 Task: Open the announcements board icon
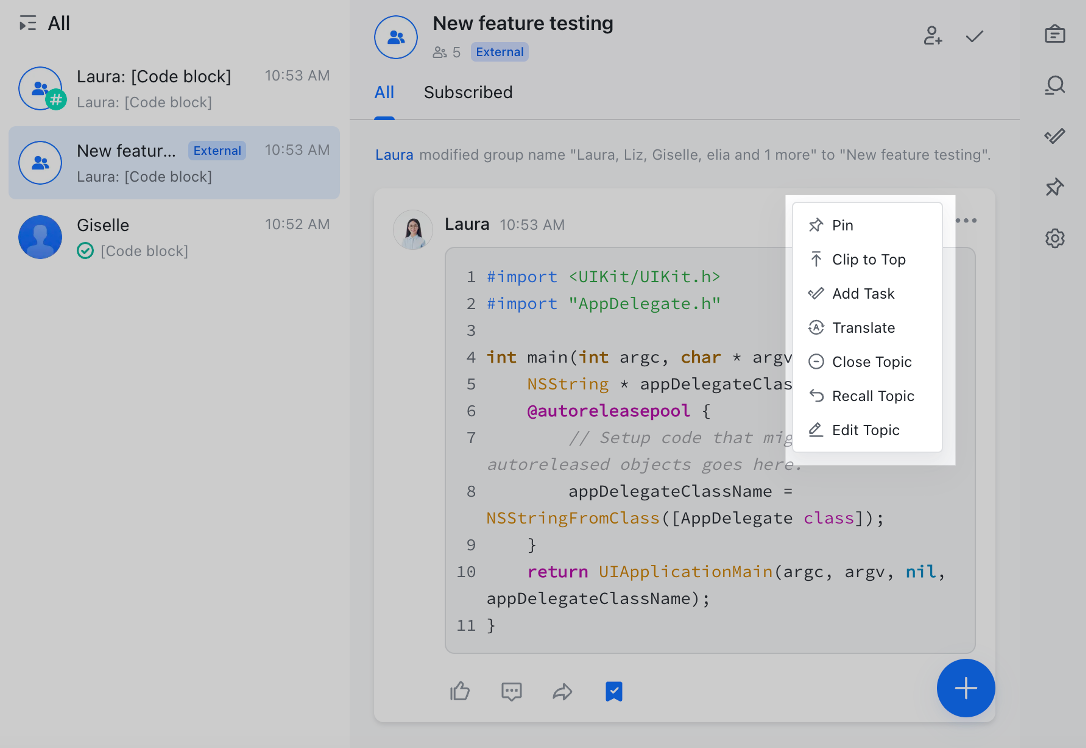(1054, 33)
